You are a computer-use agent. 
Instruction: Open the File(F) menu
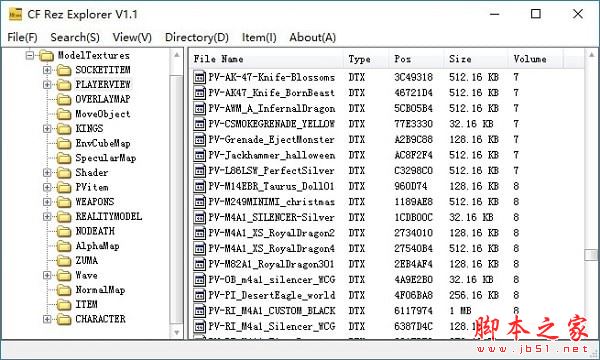23,37
